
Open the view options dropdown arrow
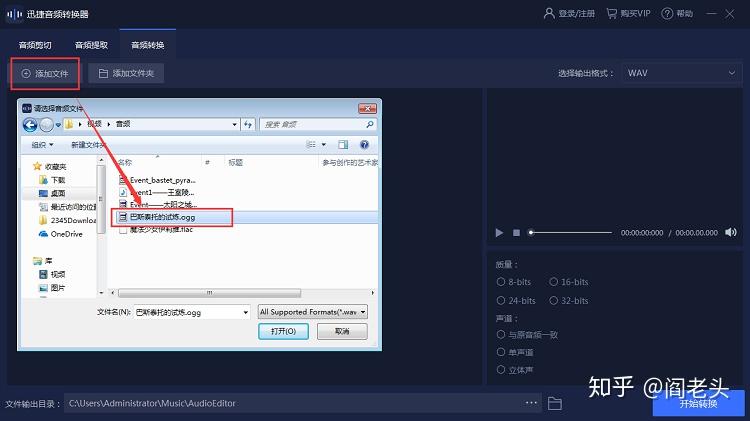click(324, 144)
